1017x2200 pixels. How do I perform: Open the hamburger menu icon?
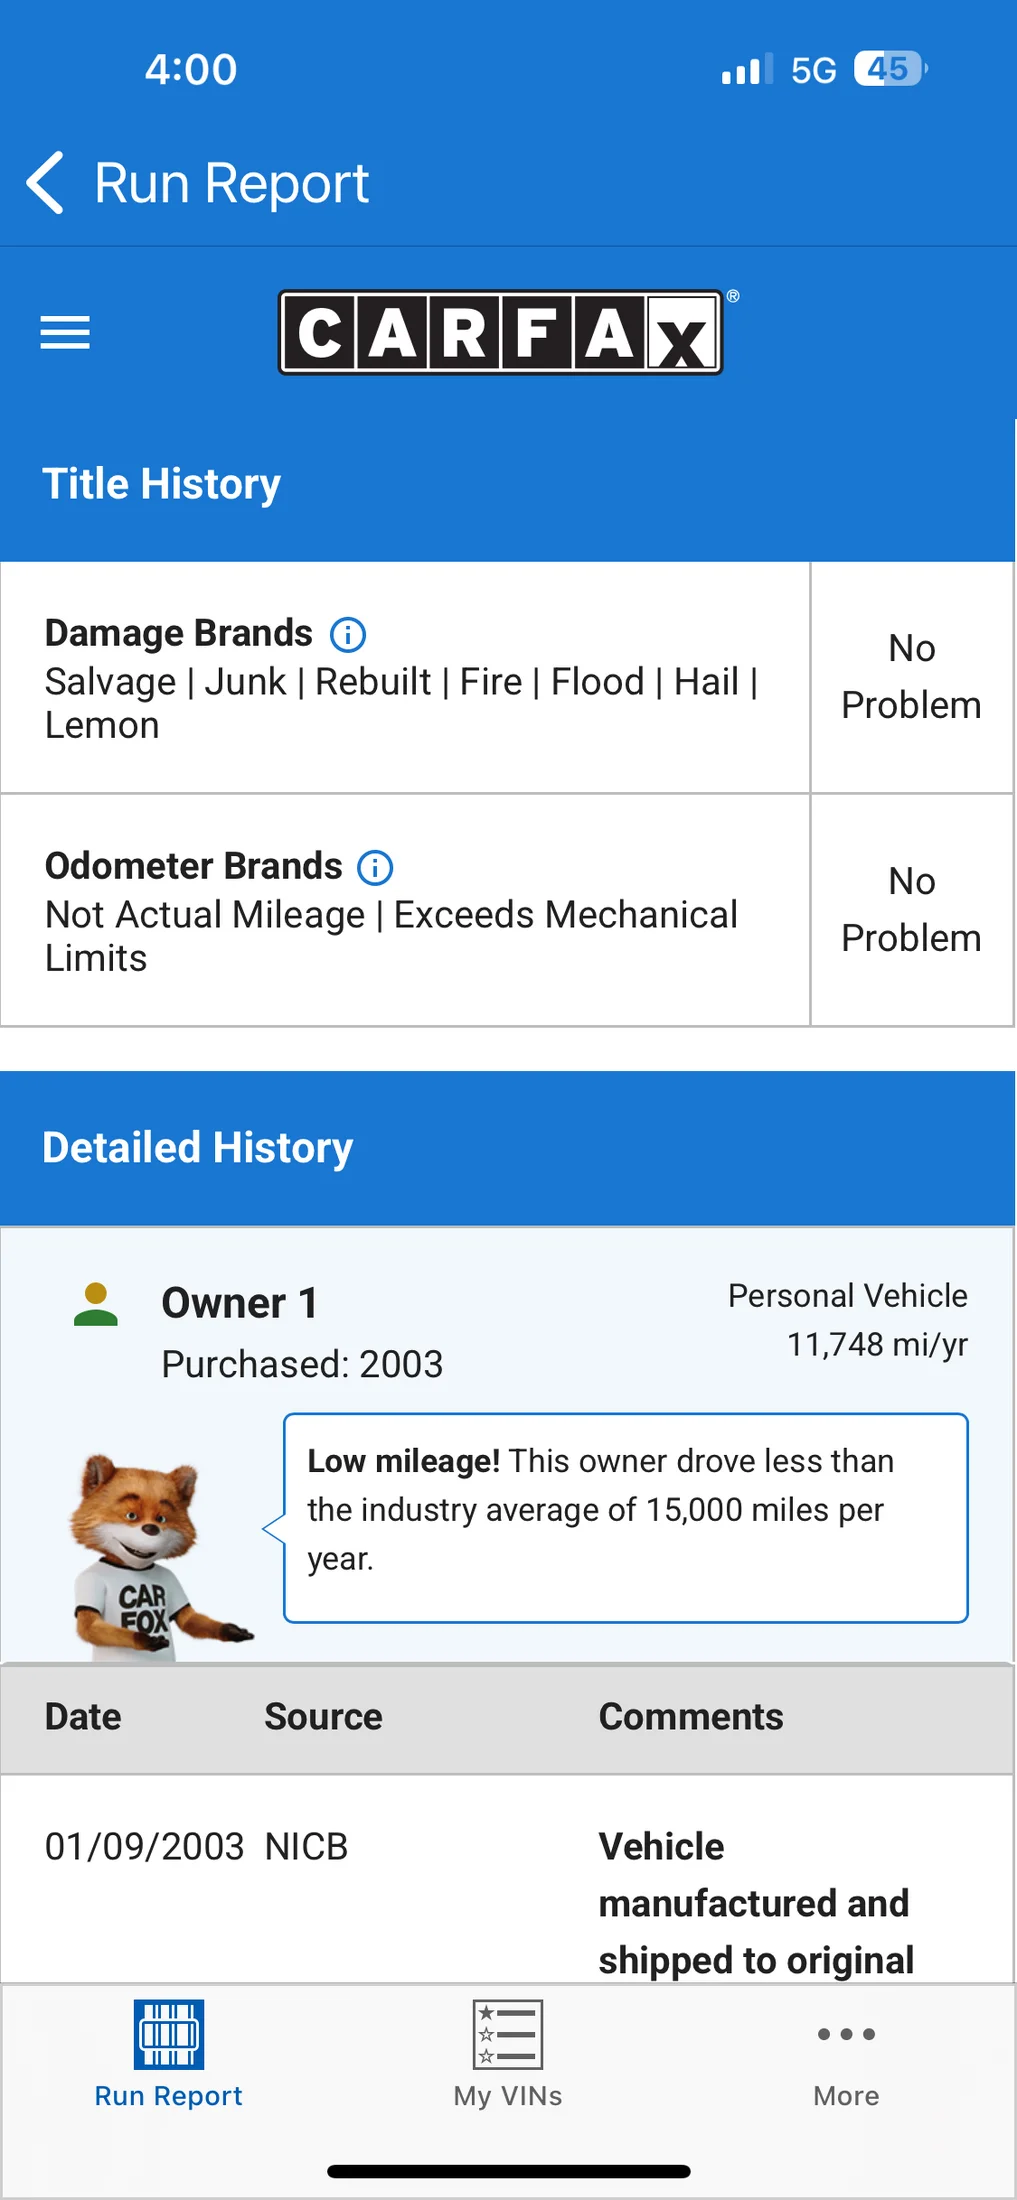coord(65,332)
